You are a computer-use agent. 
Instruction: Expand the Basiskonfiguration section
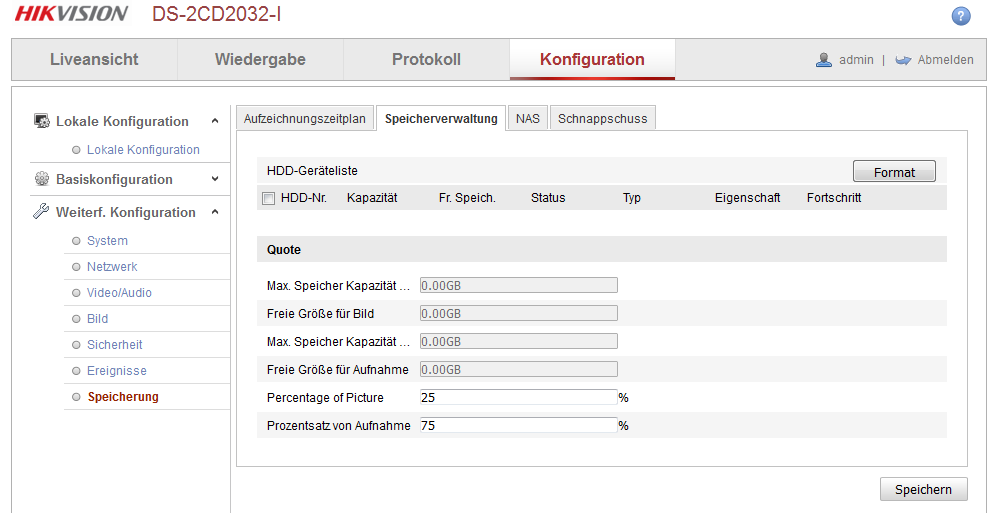[215, 179]
